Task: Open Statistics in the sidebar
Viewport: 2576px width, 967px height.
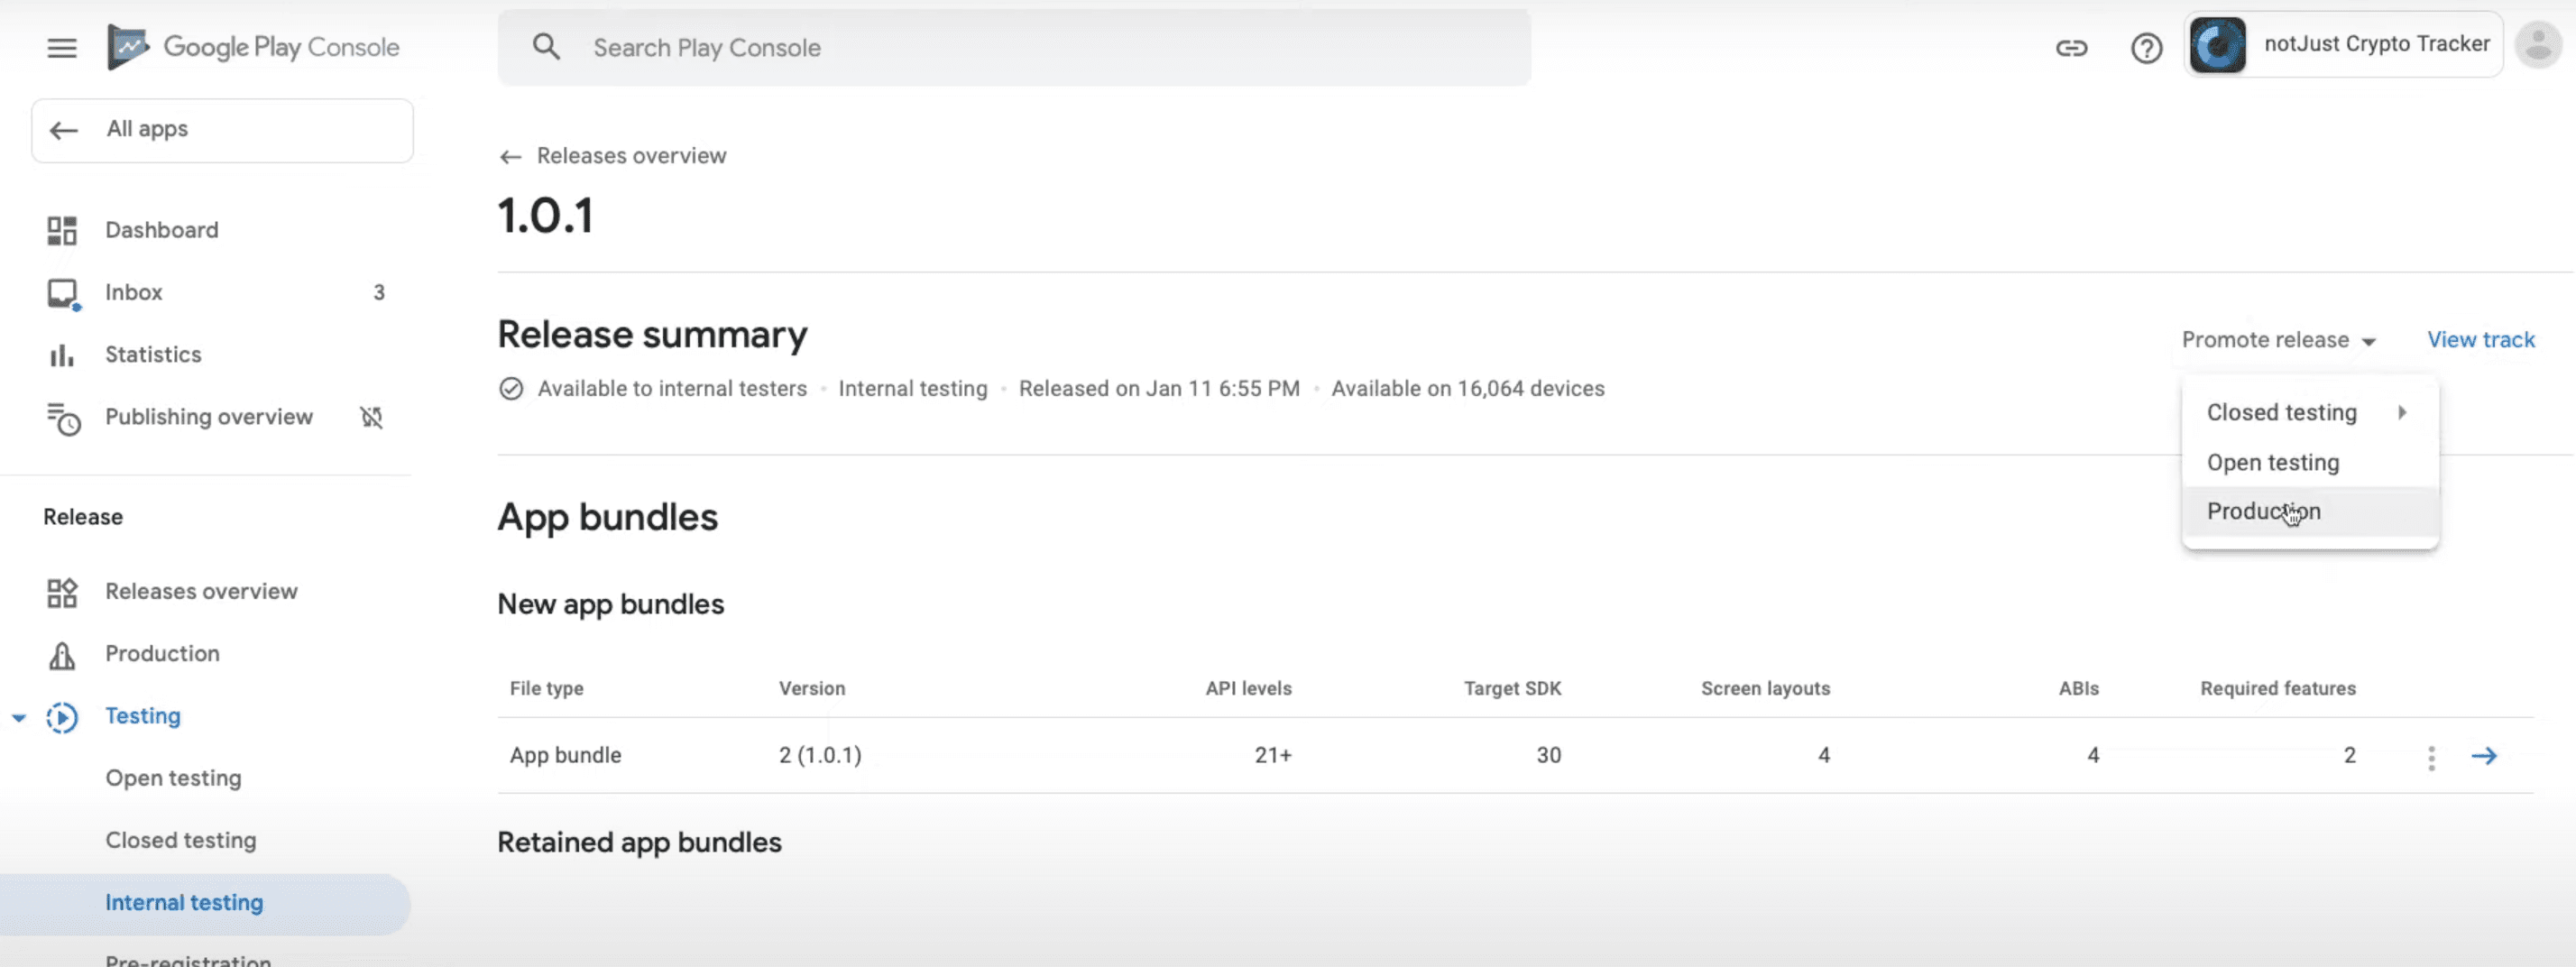Action: tap(153, 354)
